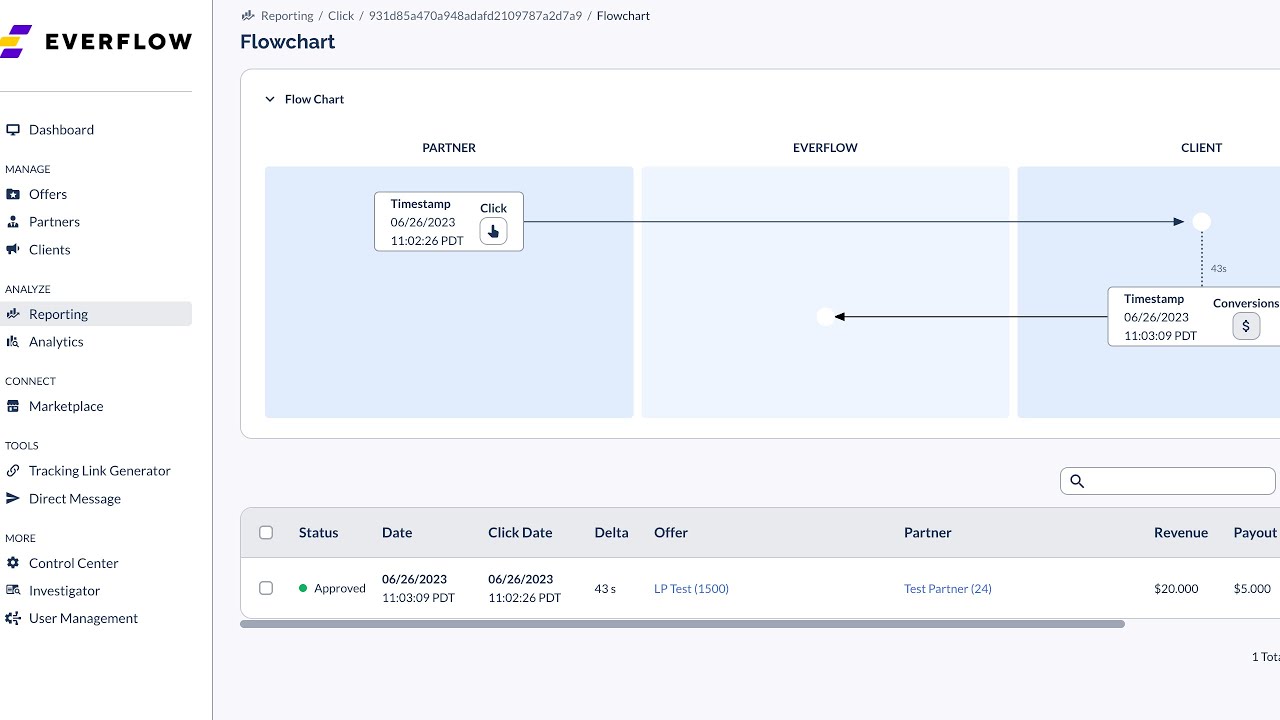Click the Click Date column header
This screenshot has height=720, width=1280.
pos(520,533)
